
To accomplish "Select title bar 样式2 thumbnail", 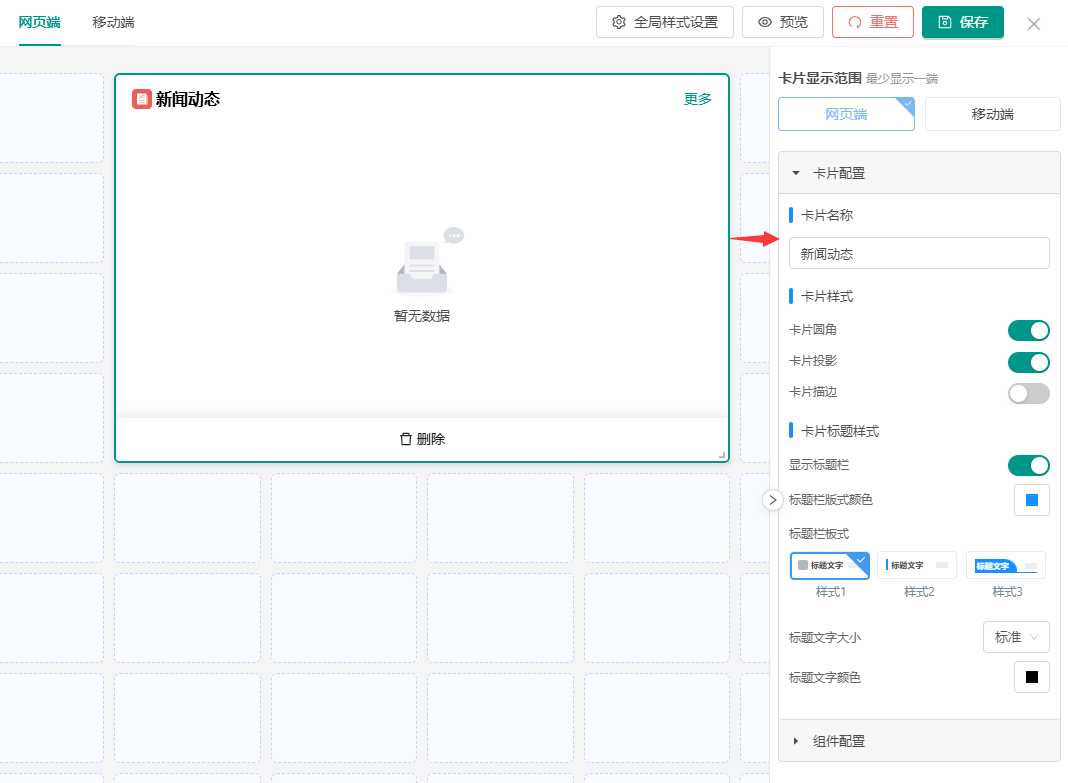I will (x=917, y=565).
